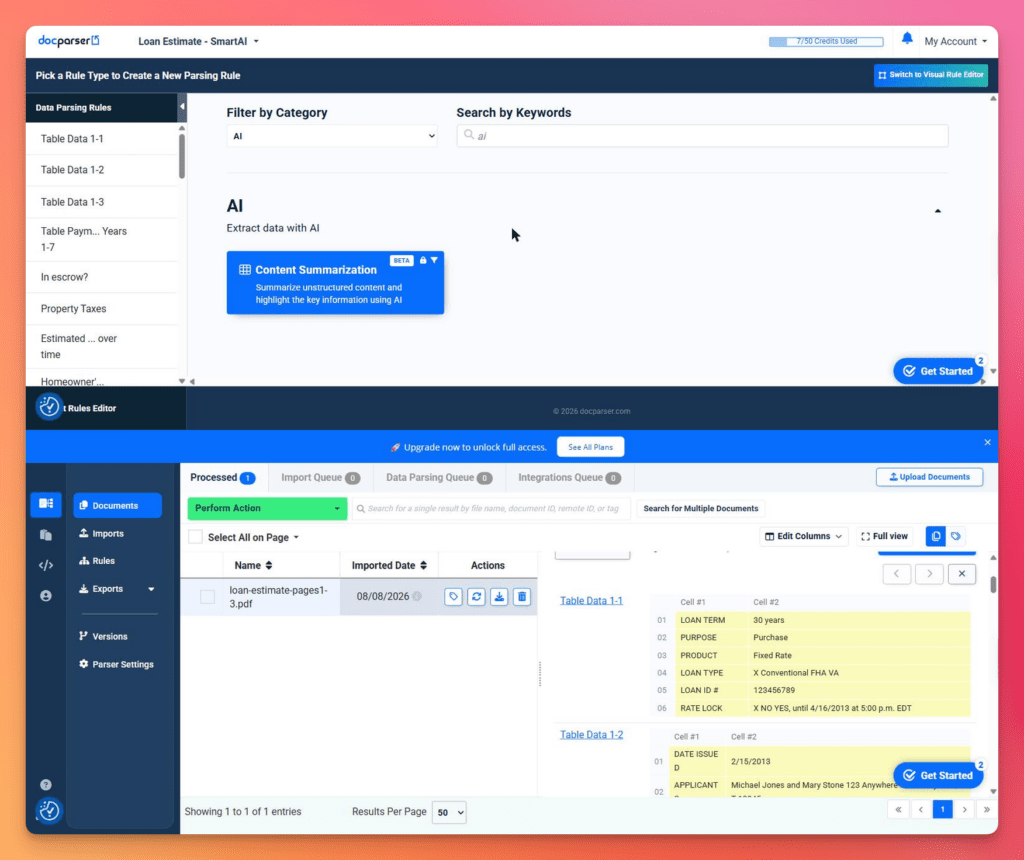Click the search magnifier in keywords field

(468, 135)
